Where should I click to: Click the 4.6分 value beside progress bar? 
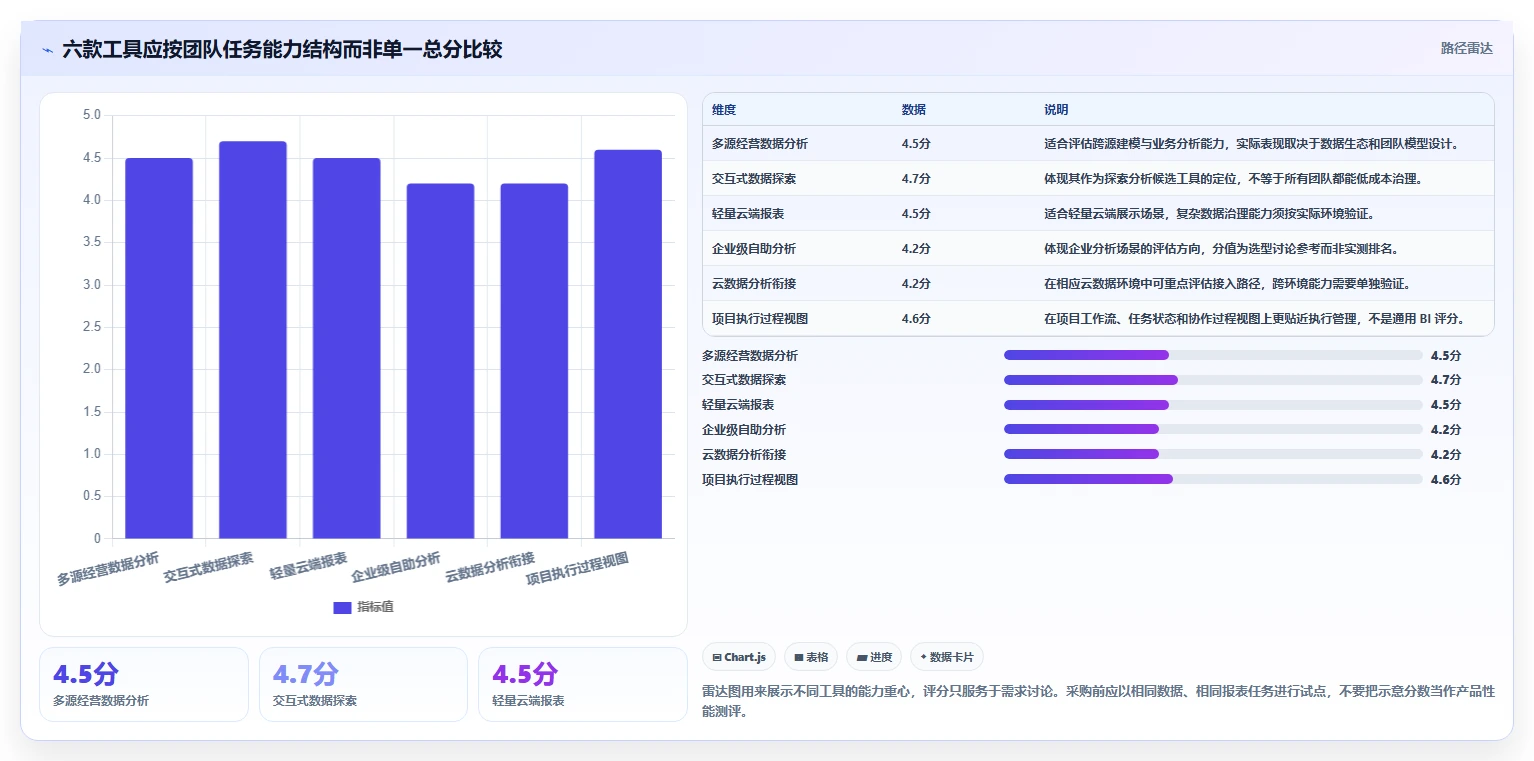tap(1446, 479)
